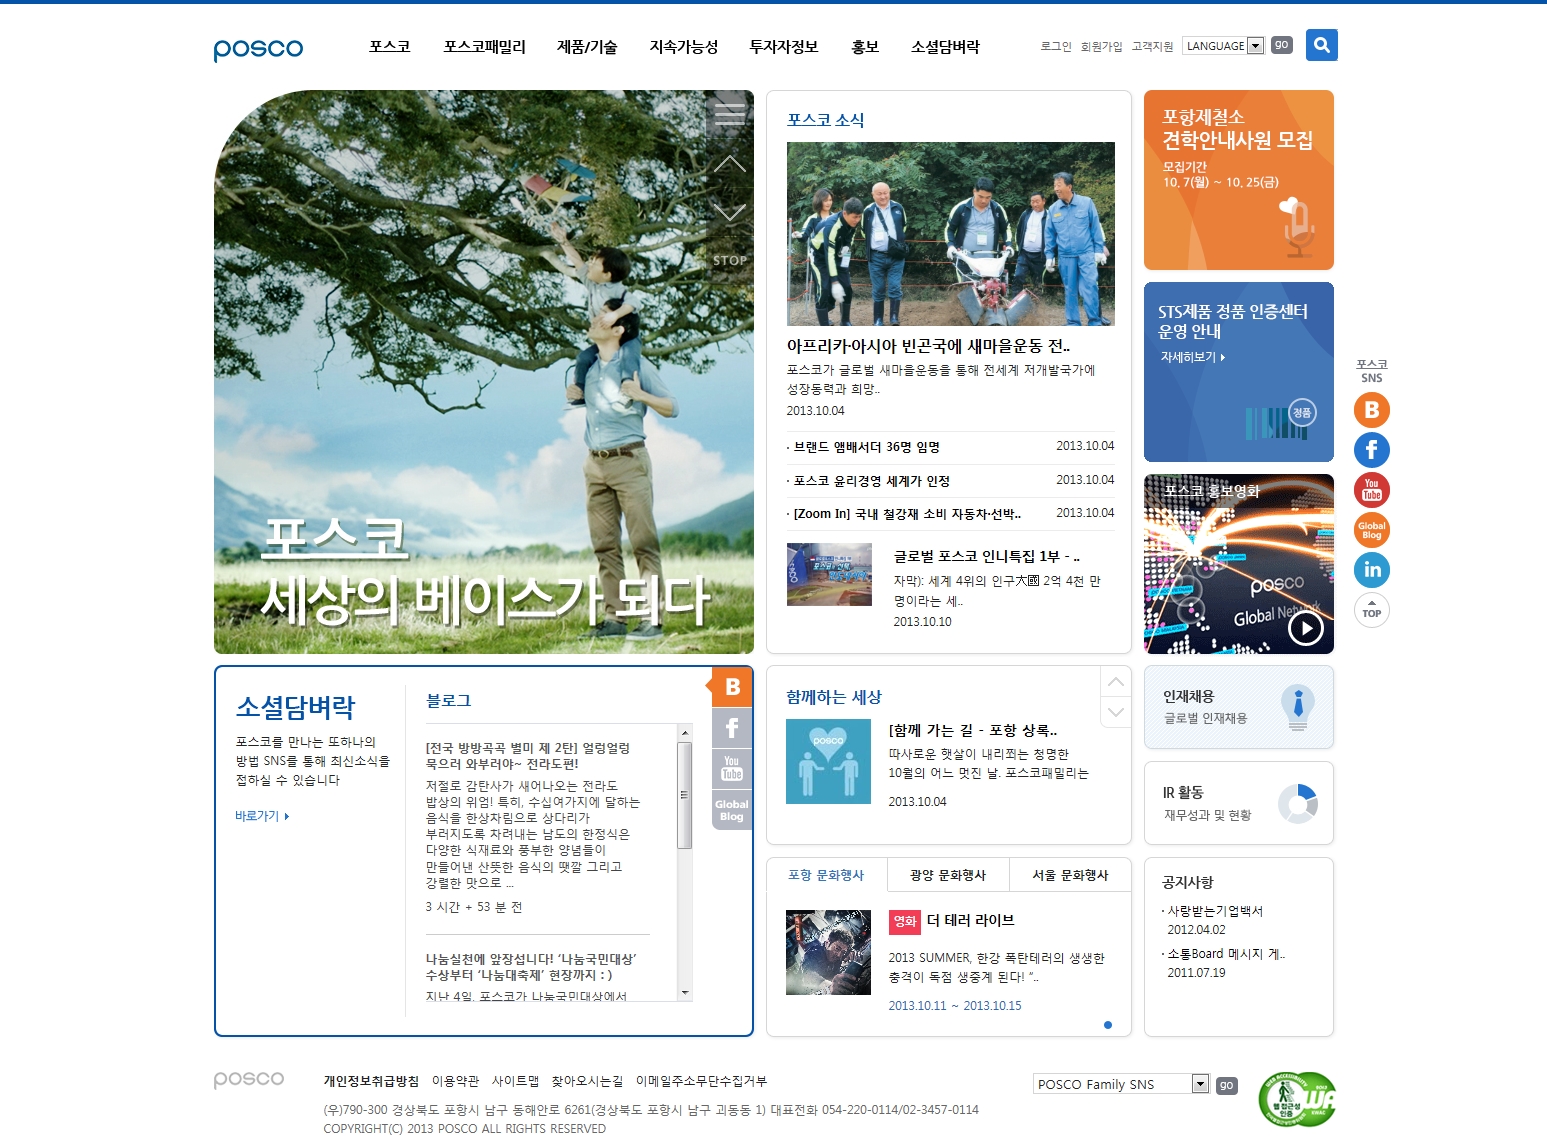The image size is (1547, 1145).
Task: Click the blog list scrollbar down arrow
Action: tap(685, 993)
